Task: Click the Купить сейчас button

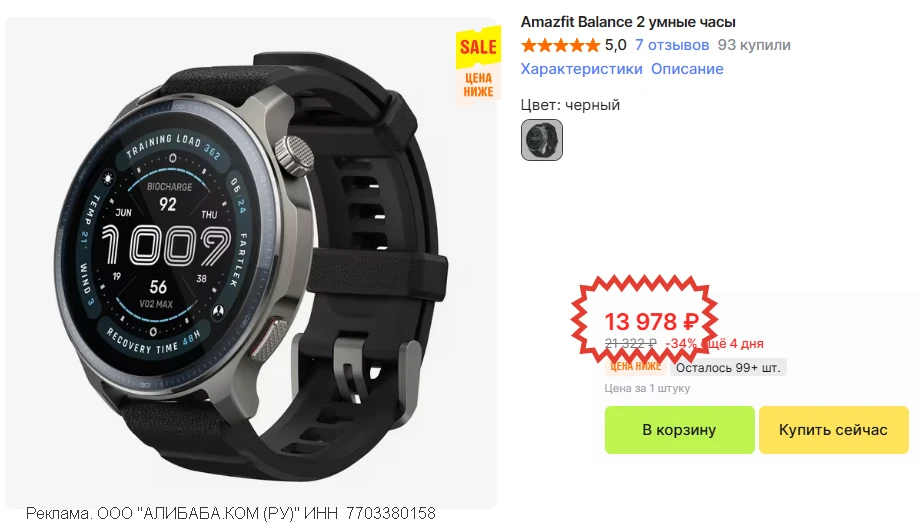Action: pos(833,430)
